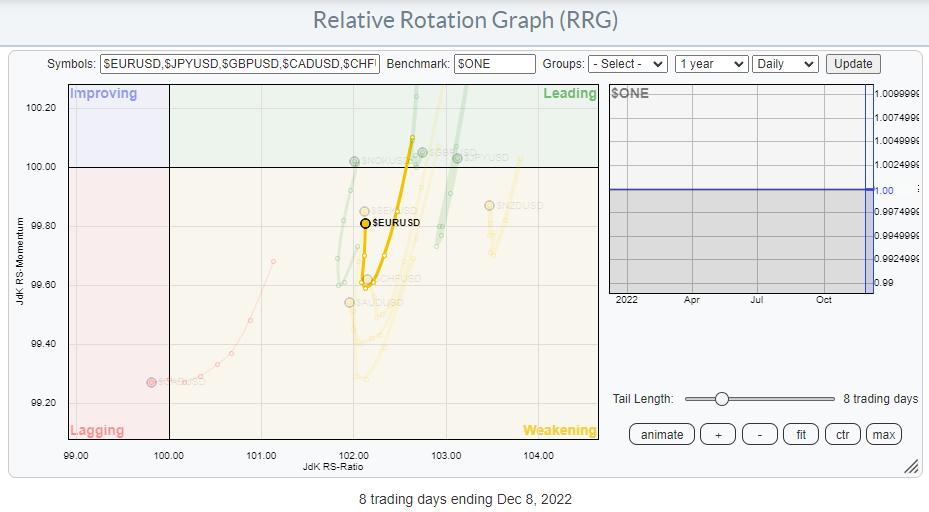The image size is (929, 512).
Task: Click the $NOKUSD point in Leading quadrant
Action: click(354, 161)
